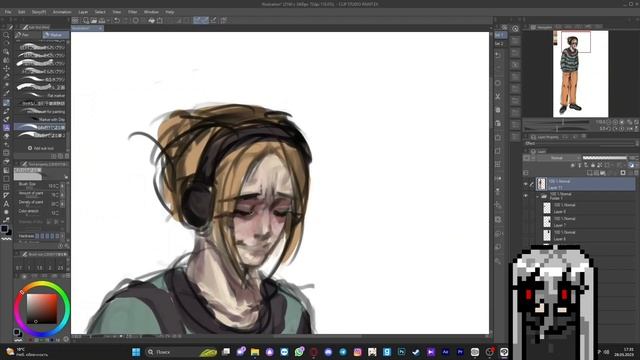The image size is (640, 360).
Task: Open Windows Start menu
Action: 136,352
